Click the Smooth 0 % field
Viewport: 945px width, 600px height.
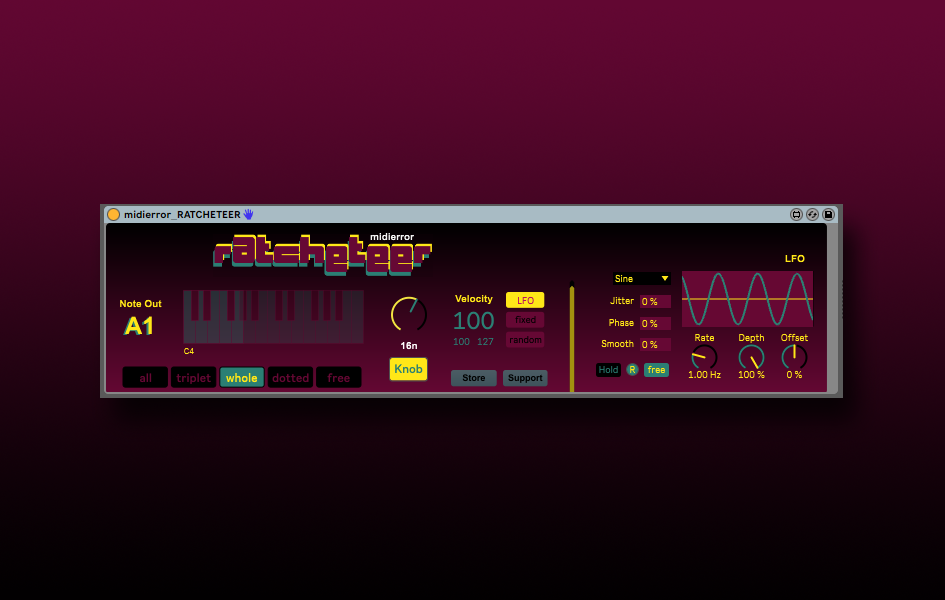655,345
